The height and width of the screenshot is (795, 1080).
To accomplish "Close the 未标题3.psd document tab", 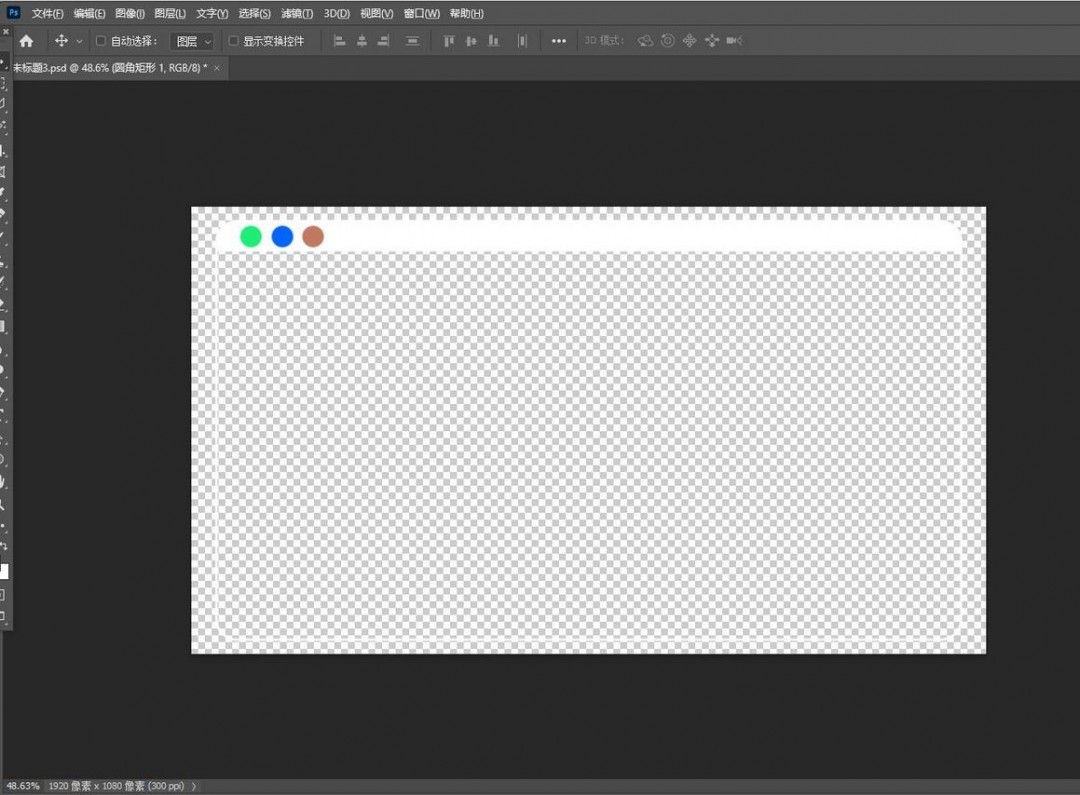I will click(x=217, y=67).
